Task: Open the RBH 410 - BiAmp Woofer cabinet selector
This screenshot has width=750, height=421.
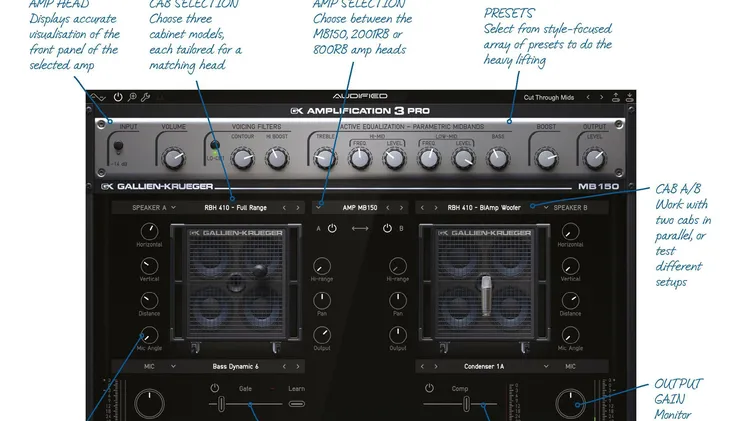Action: (484, 208)
